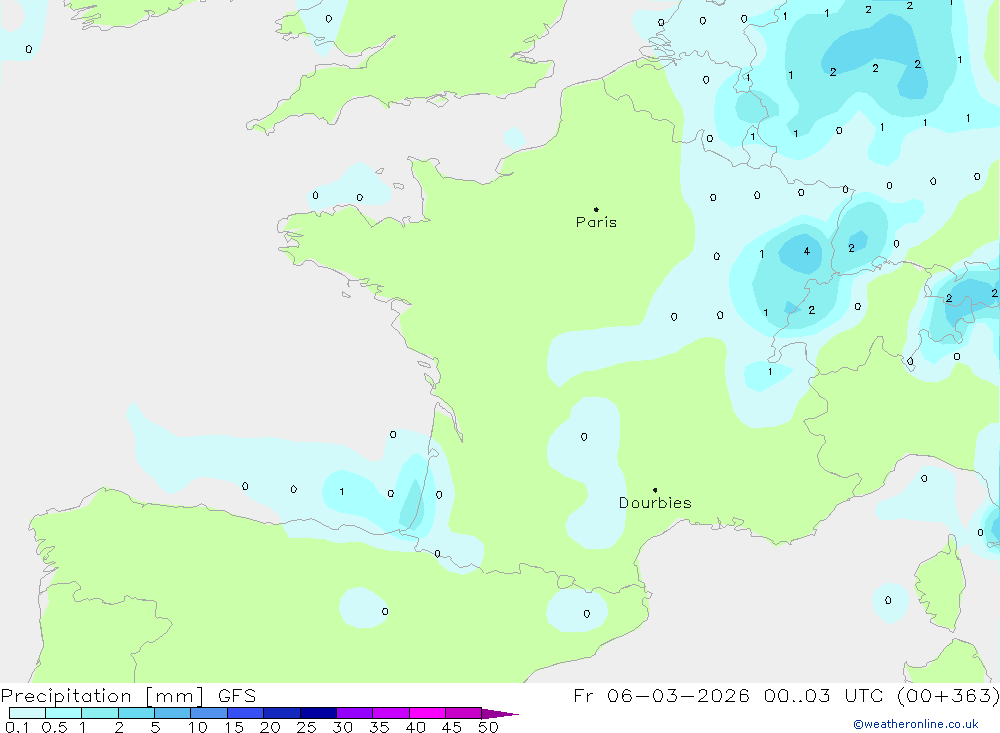Click the 15–20 mm blue legend swatch
This screenshot has height=733, width=1000.
[246, 713]
